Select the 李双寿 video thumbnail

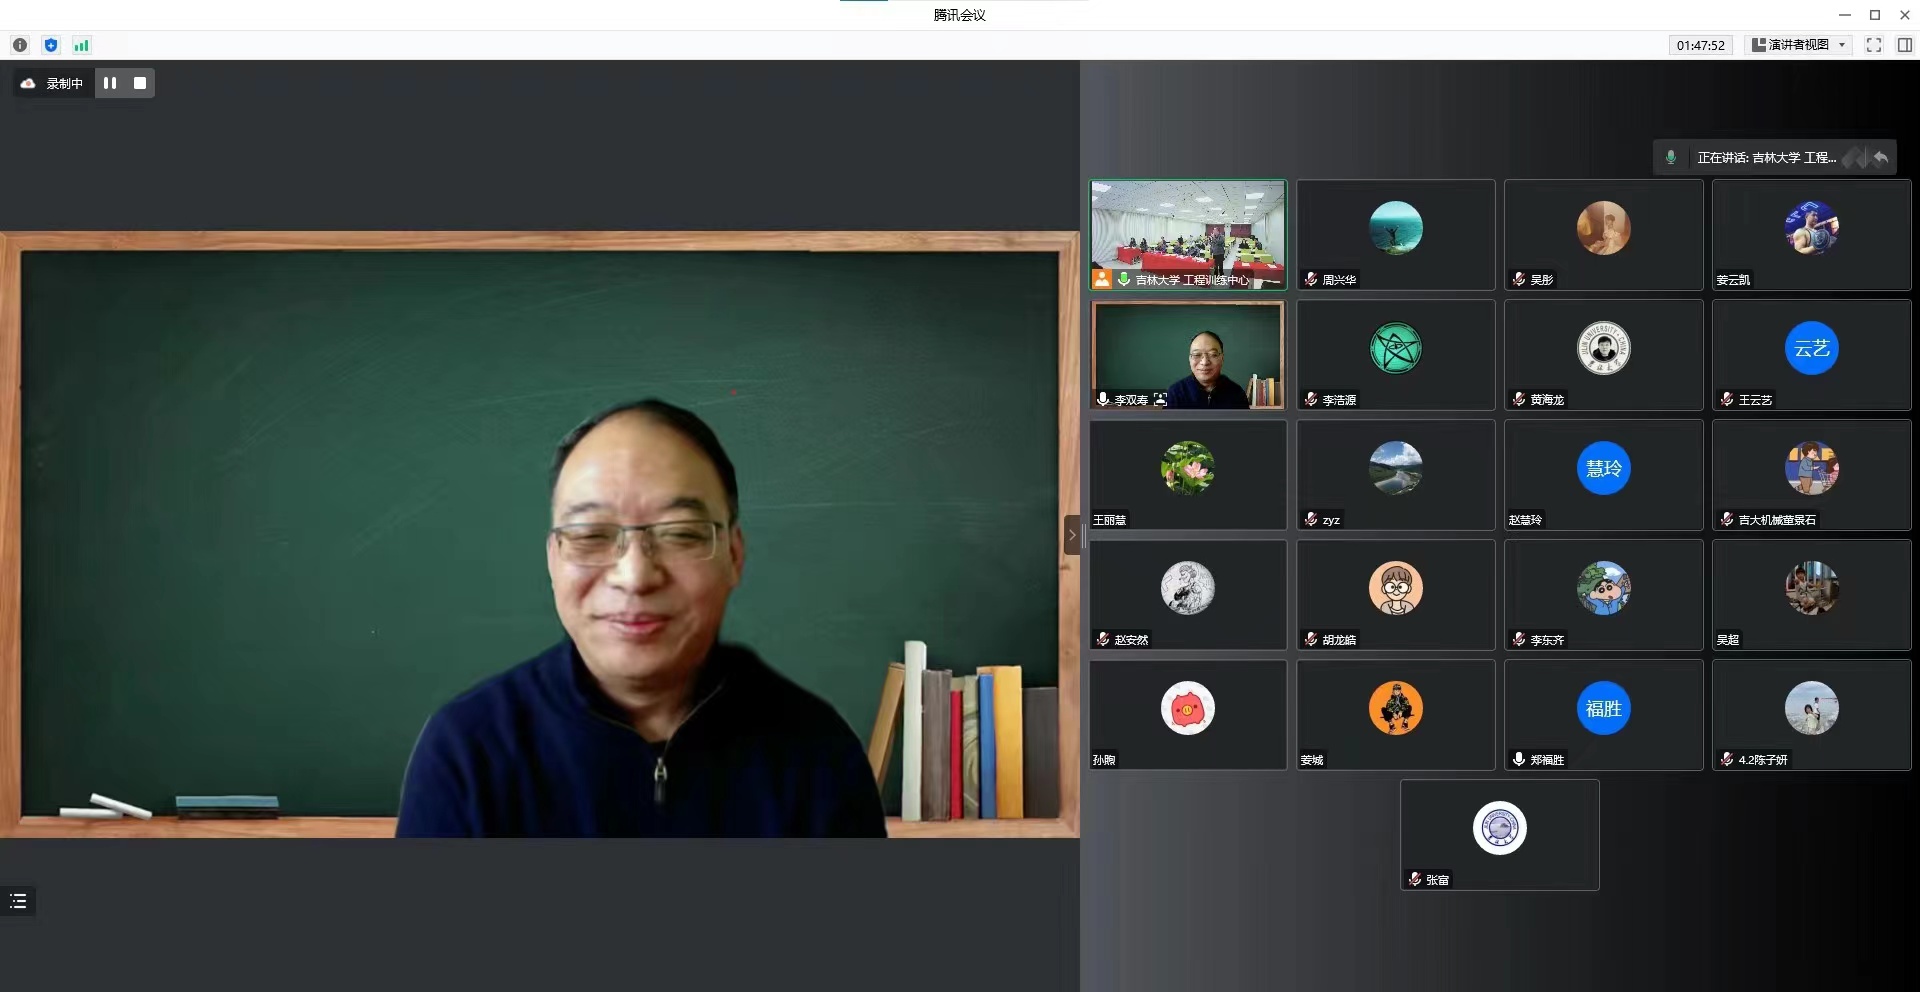pyautogui.click(x=1188, y=355)
